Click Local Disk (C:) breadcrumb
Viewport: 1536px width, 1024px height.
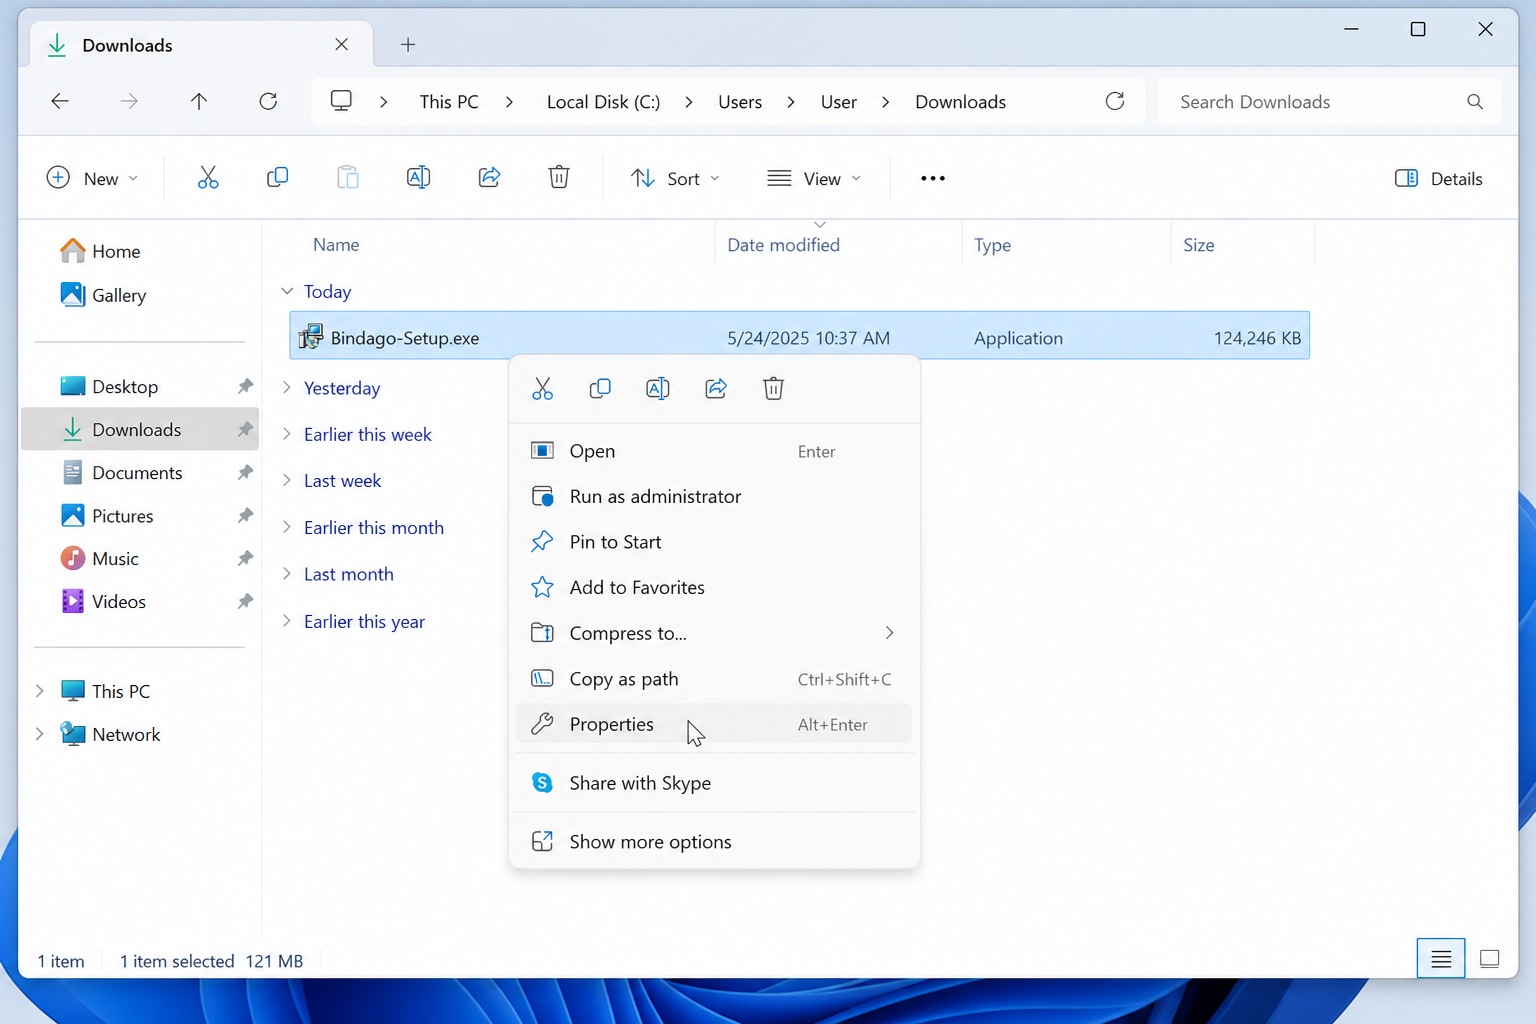[x=603, y=101]
